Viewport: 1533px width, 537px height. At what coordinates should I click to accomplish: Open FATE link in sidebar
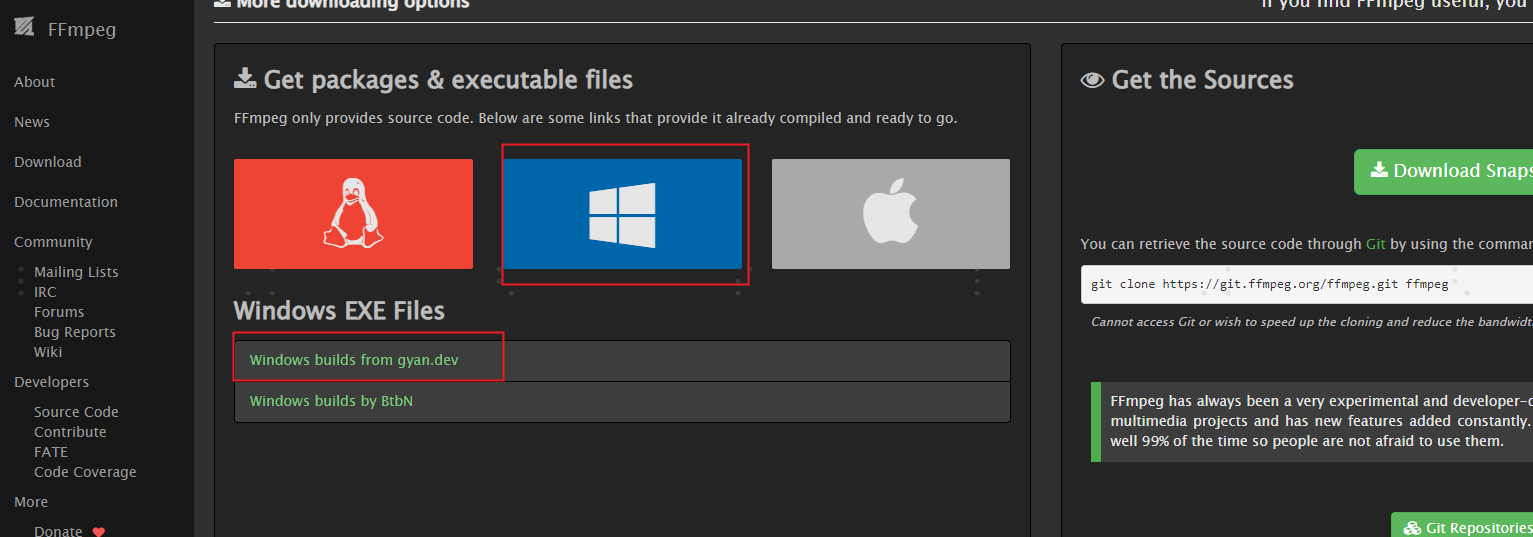click(51, 452)
